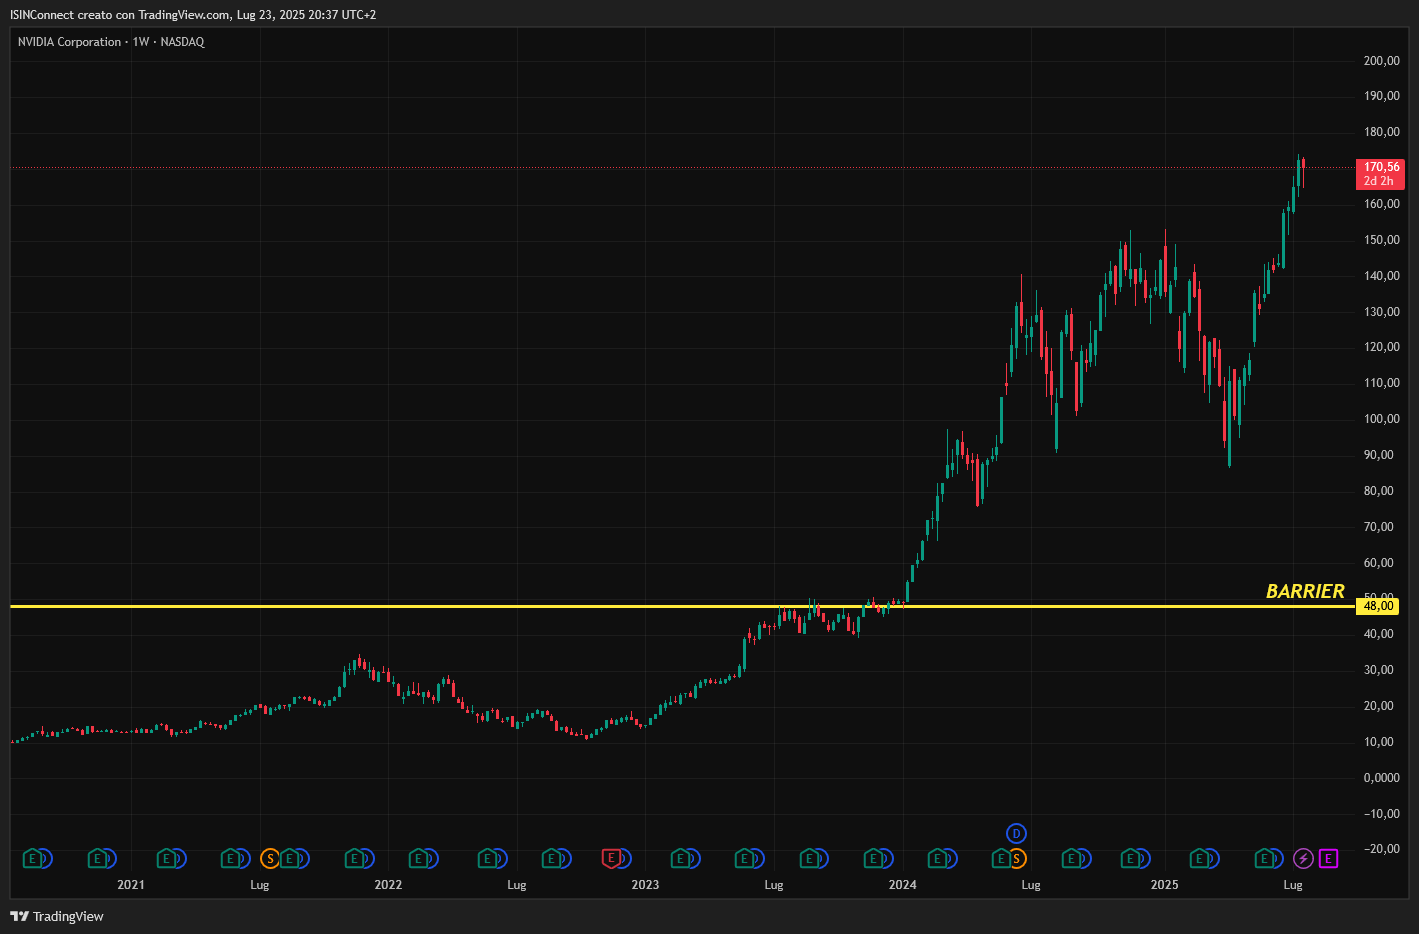This screenshot has width=1419, height=934.
Task: Click the −10,00 price axis value
Action: [x=1381, y=814]
